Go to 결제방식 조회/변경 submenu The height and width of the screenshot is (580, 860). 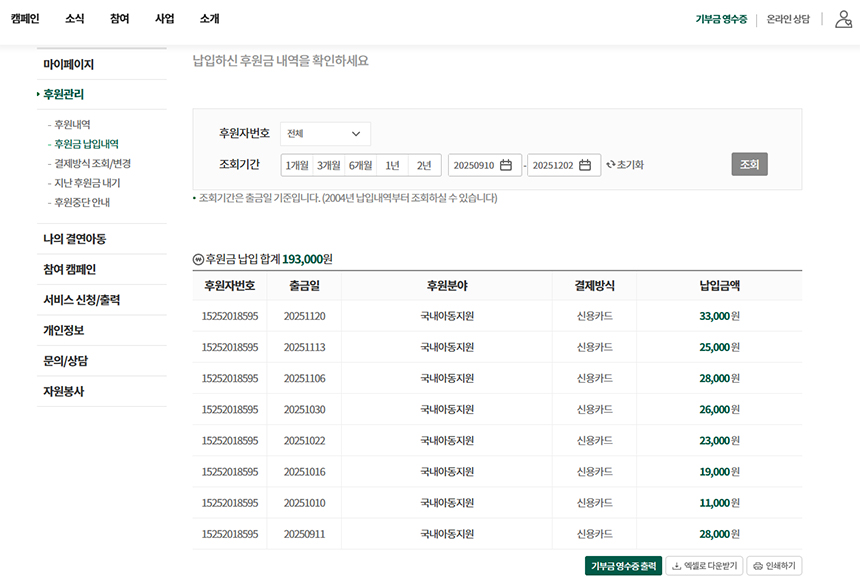tap(92, 163)
